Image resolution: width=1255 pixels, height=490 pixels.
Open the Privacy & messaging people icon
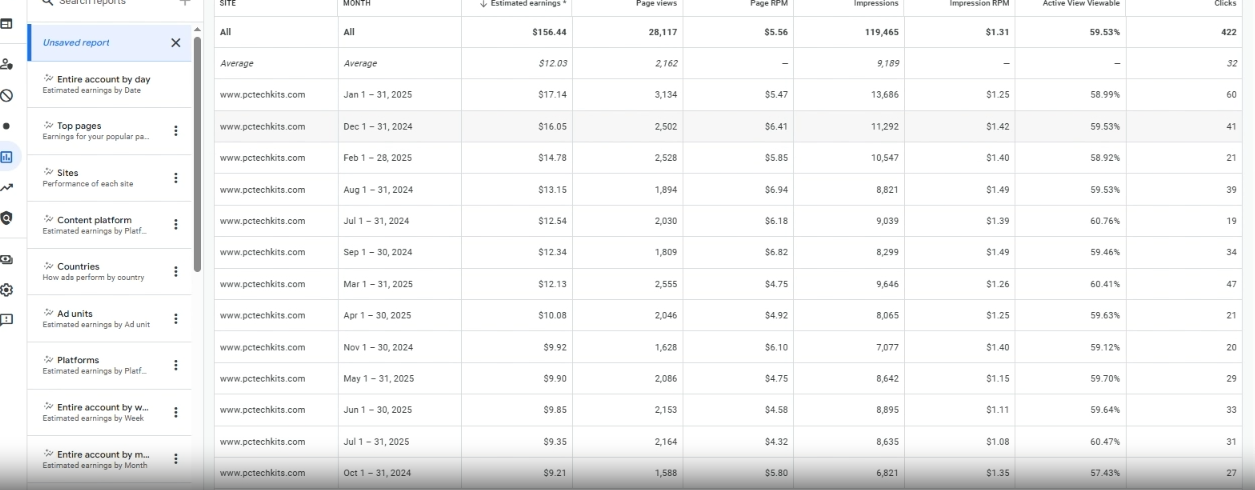pyautogui.click(x=6, y=65)
